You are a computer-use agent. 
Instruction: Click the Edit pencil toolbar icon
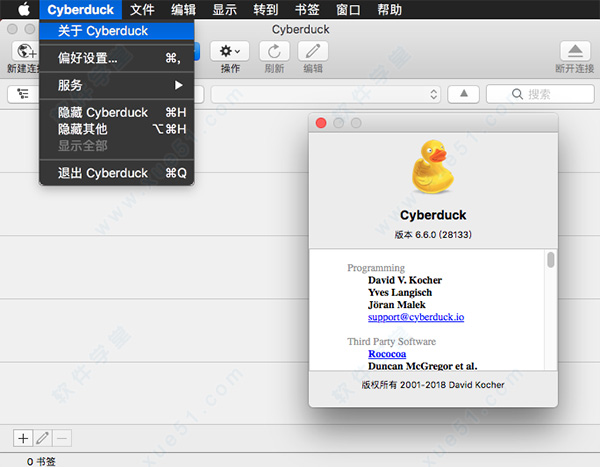click(313, 51)
